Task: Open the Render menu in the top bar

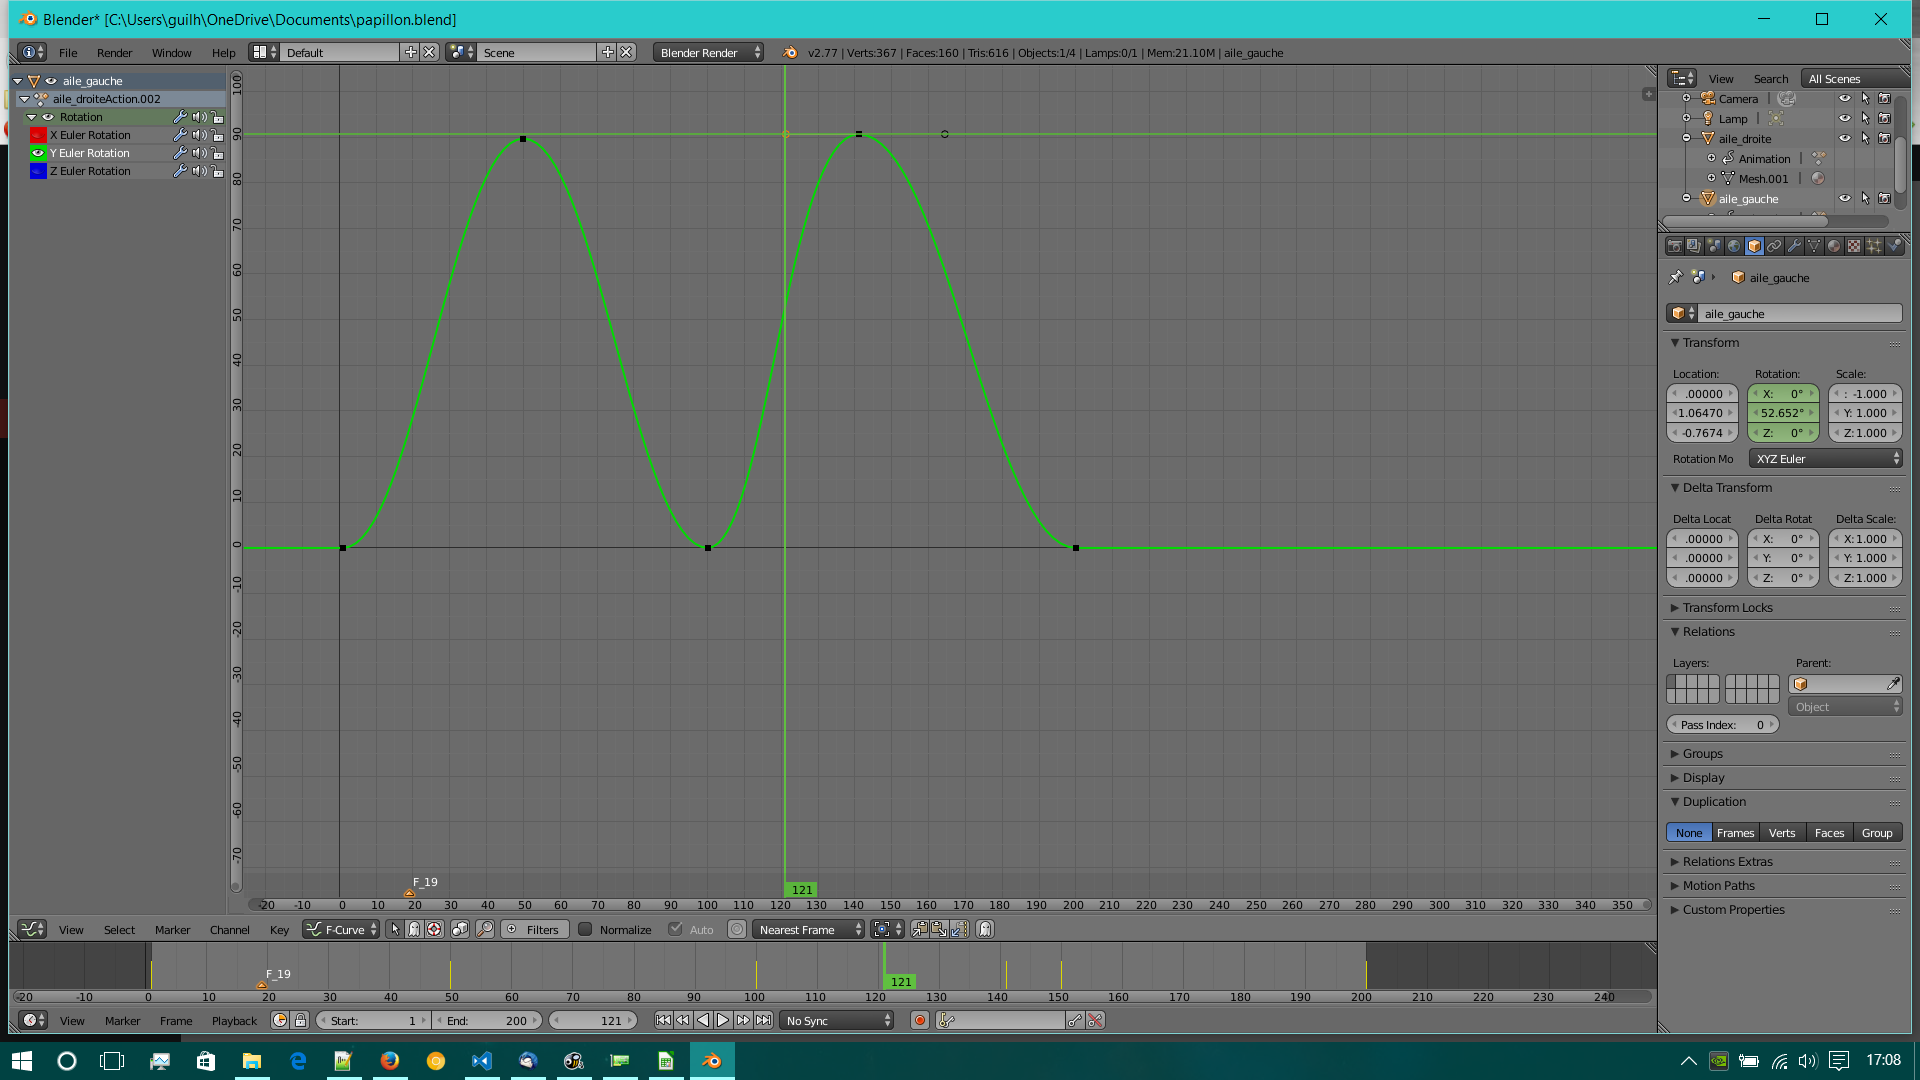Action: [114, 53]
